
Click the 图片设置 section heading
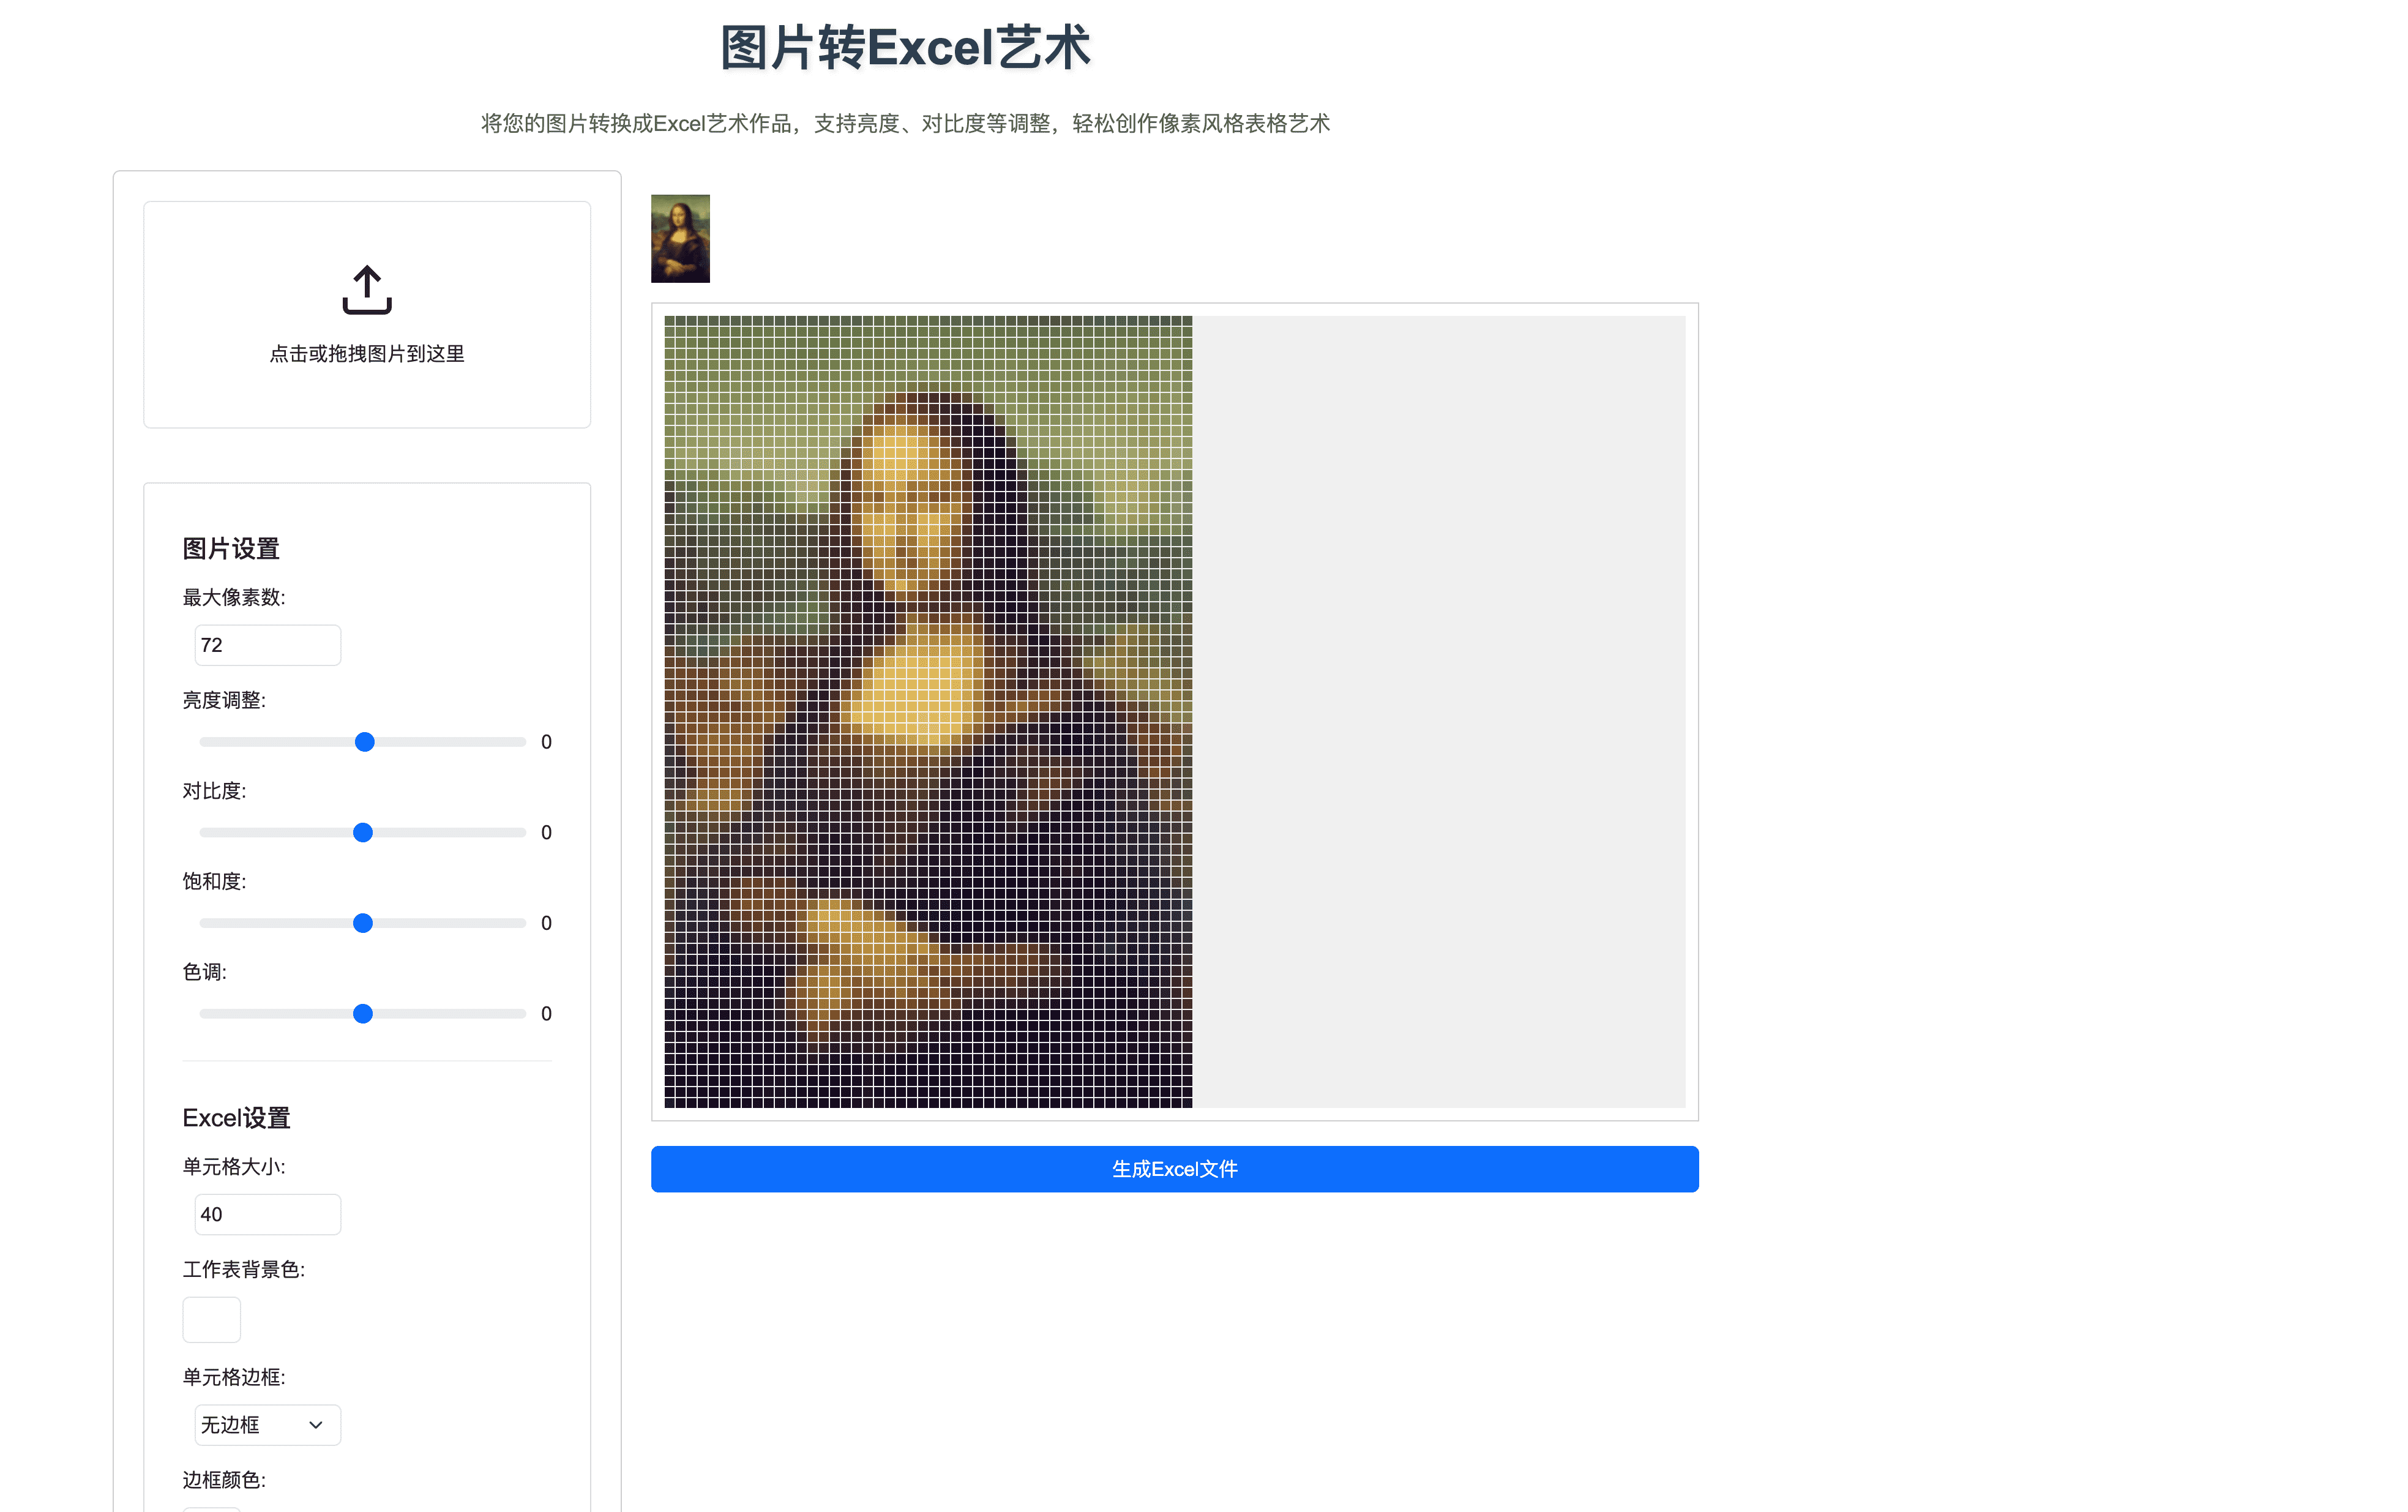pos(231,549)
